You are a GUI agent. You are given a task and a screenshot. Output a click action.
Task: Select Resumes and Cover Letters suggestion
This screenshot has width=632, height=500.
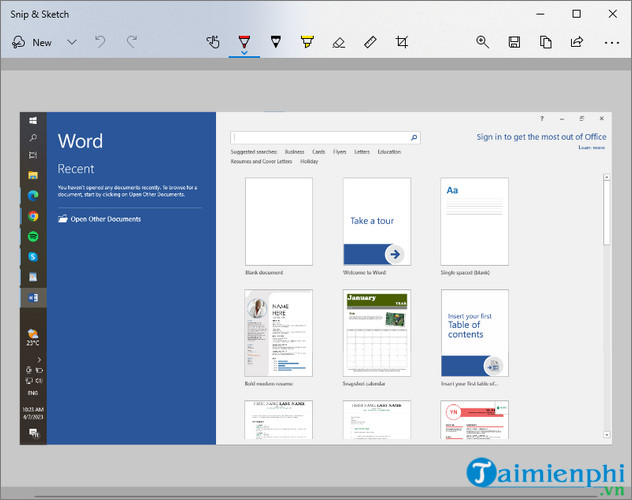(261, 162)
